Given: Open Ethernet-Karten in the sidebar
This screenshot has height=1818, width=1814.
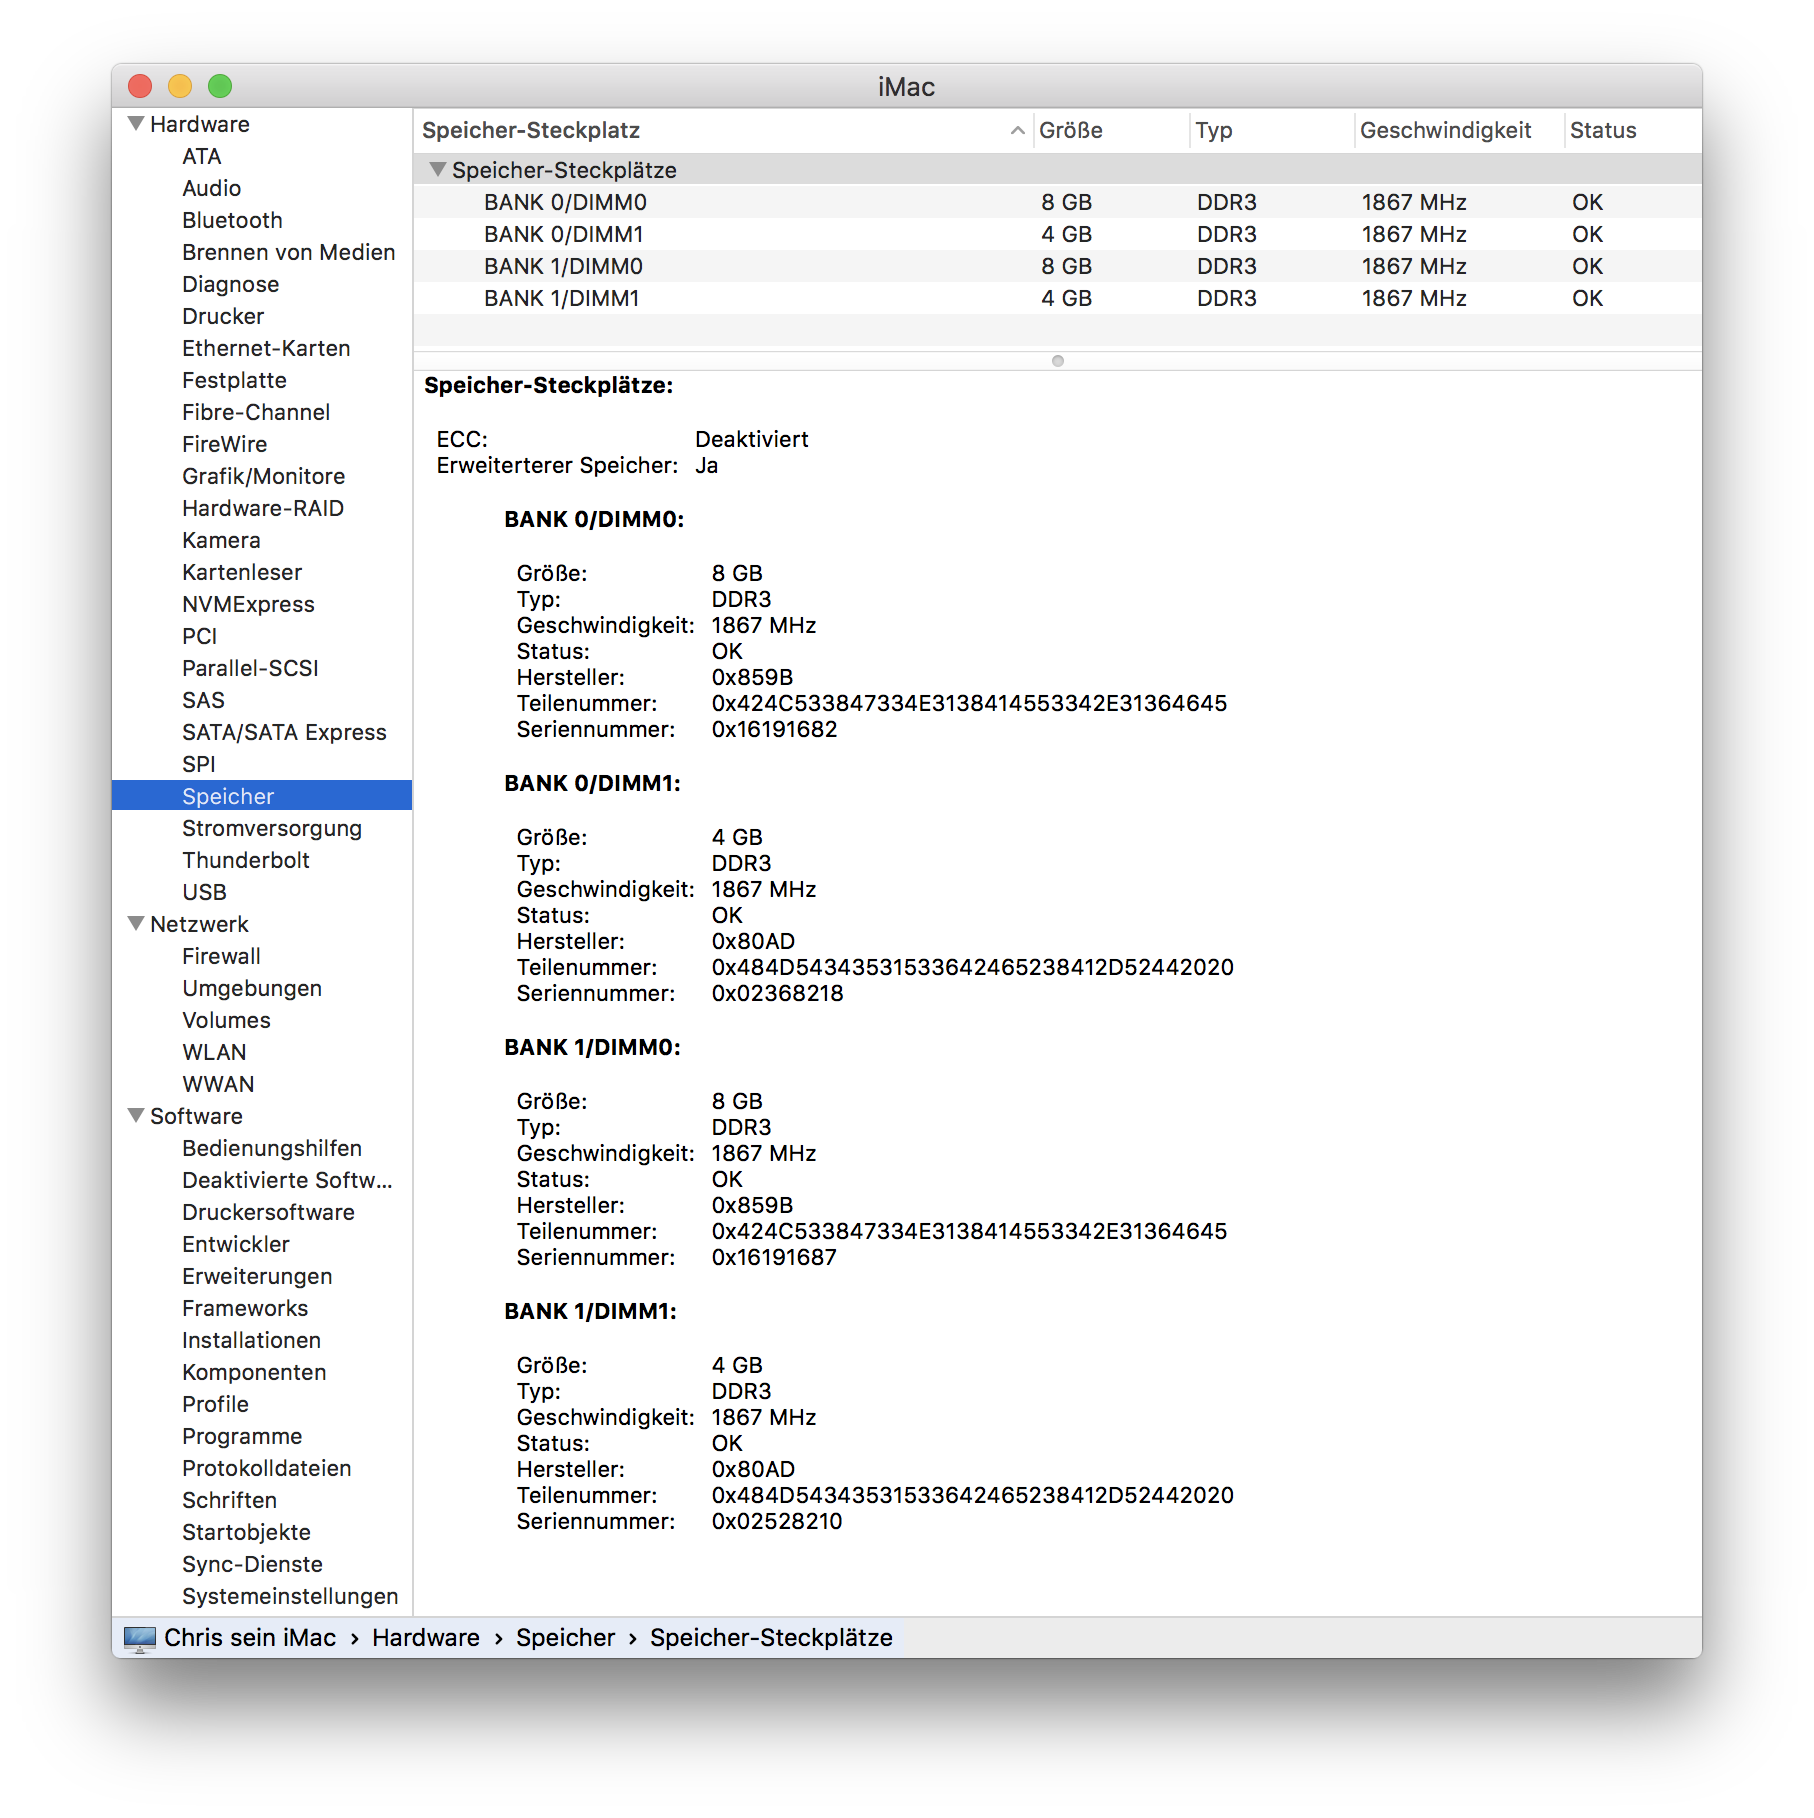Looking at the screenshot, I should pyautogui.click(x=267, y=348).
